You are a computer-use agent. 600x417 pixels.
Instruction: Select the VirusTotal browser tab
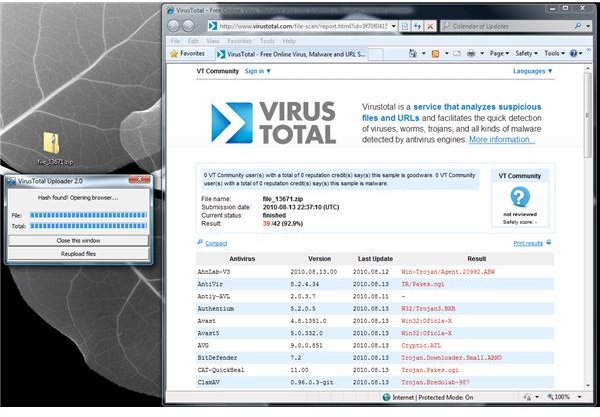pyautogui.click(x=291, y=54)
